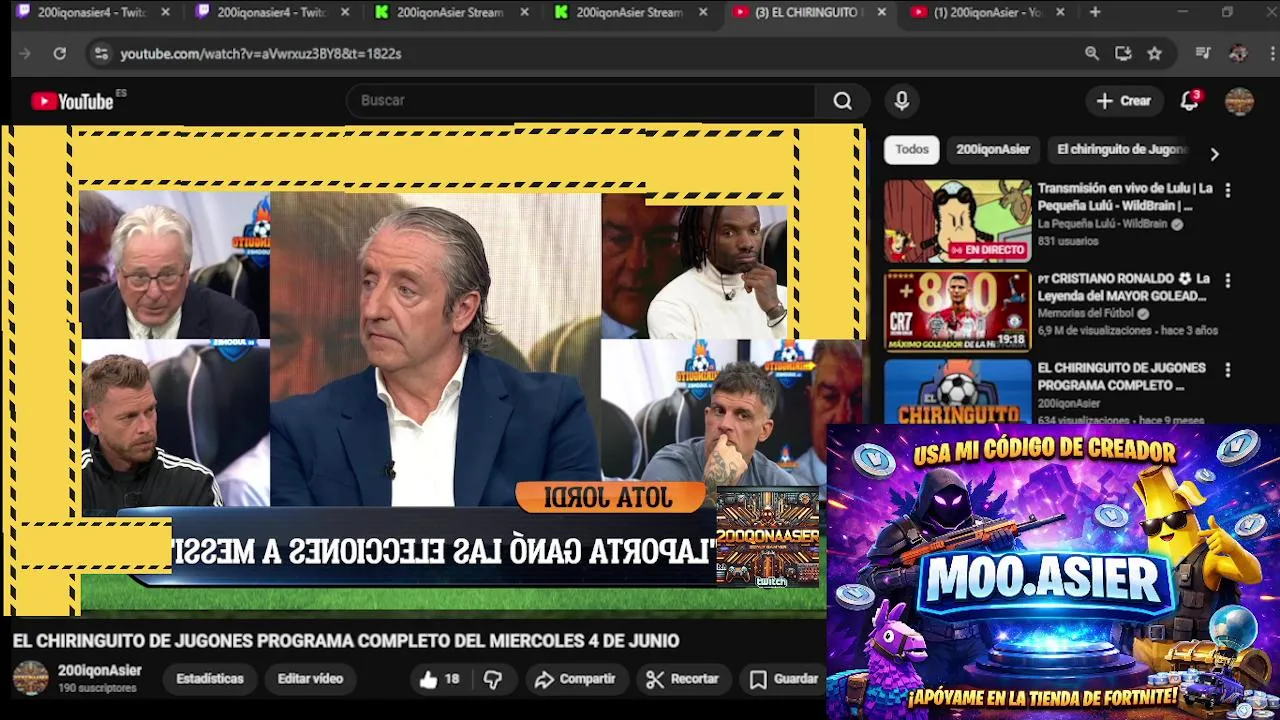Dislike the video with thumbs down
The height and width of the screenshot is (720, 1280).
pos(492,679)
